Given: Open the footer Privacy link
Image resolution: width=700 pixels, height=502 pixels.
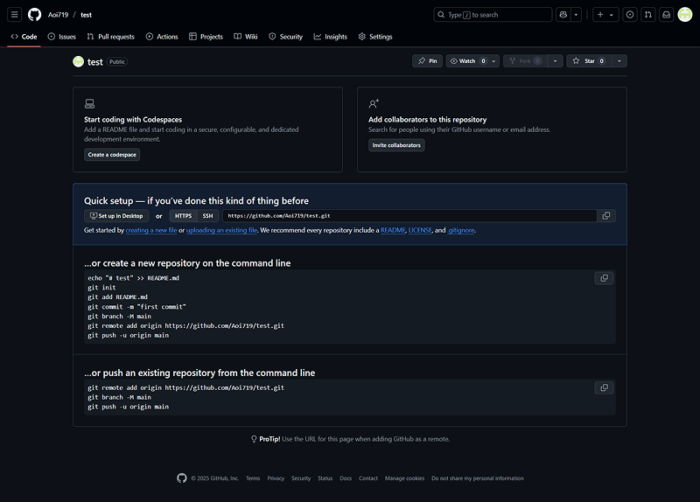Looking at the screenshot, I should pyautogui.click(x=276, y=478).
